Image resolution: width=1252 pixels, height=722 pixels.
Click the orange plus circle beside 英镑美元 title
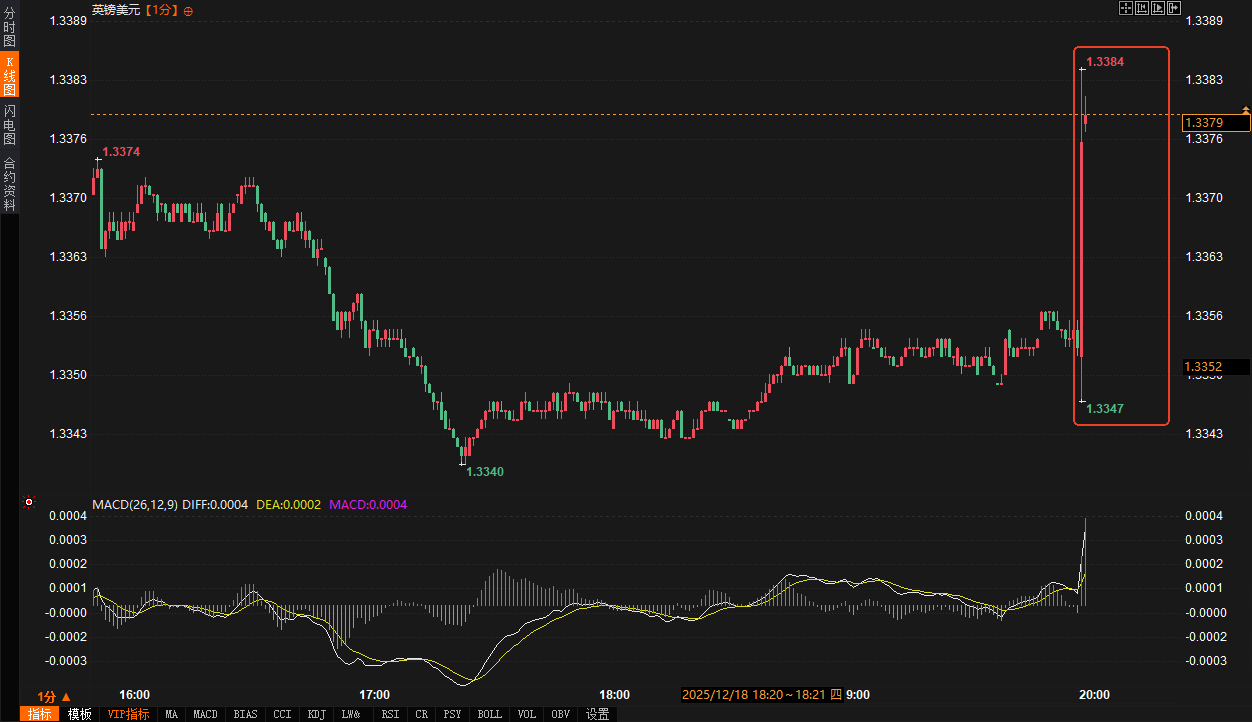(189, 10)
